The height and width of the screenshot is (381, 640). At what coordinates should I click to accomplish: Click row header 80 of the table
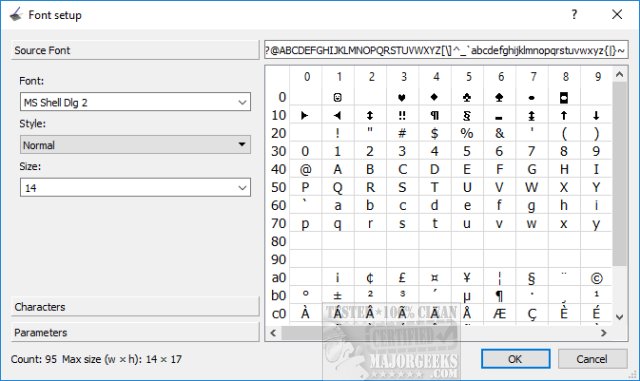[x=278, y=241]
